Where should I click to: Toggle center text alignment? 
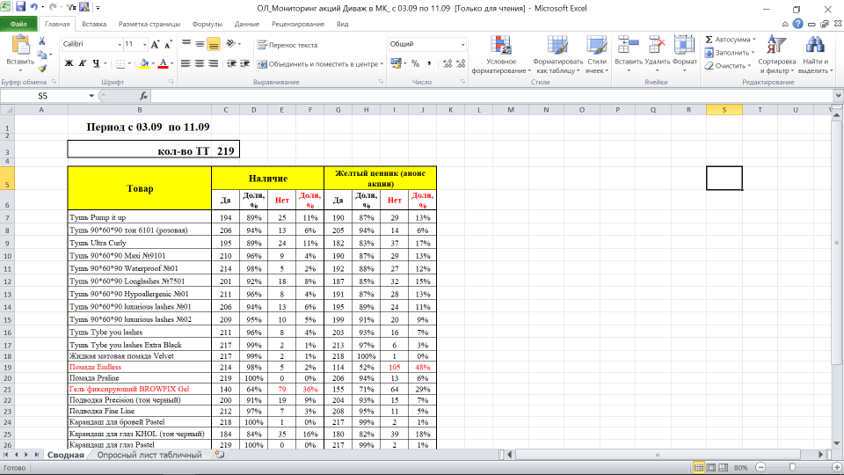click(200, 64)
